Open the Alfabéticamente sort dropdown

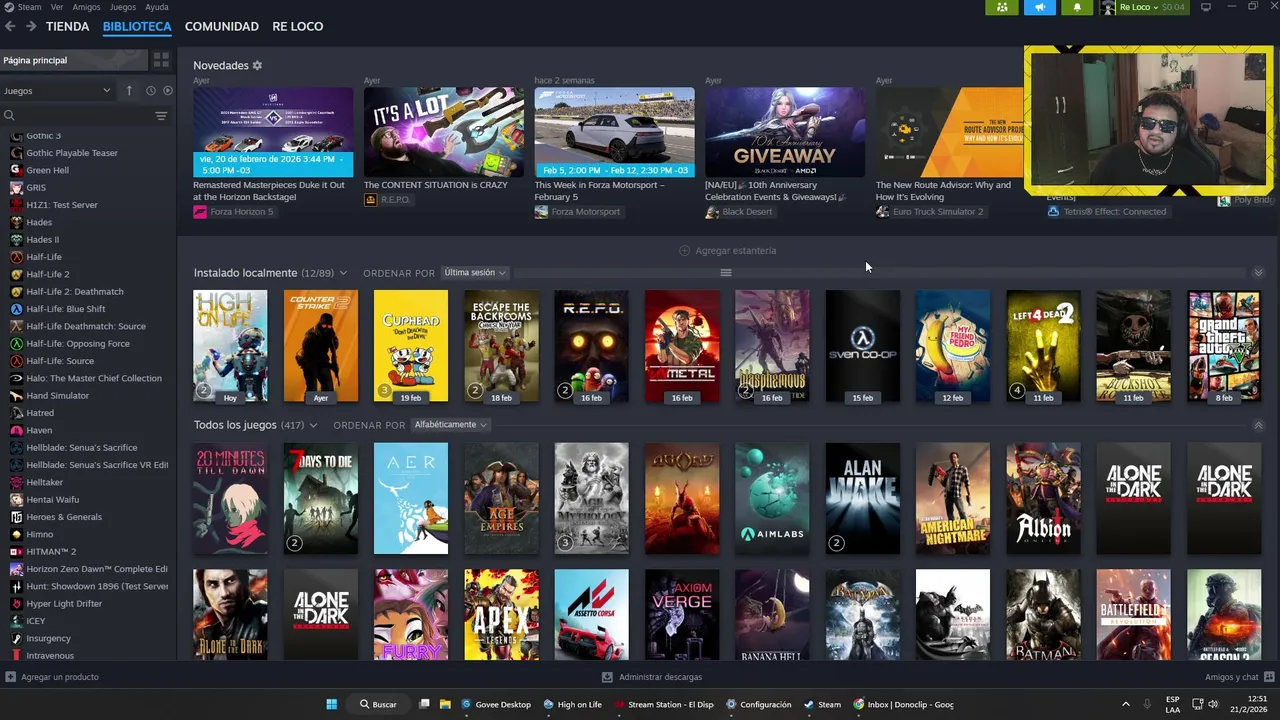click(450, 425)
